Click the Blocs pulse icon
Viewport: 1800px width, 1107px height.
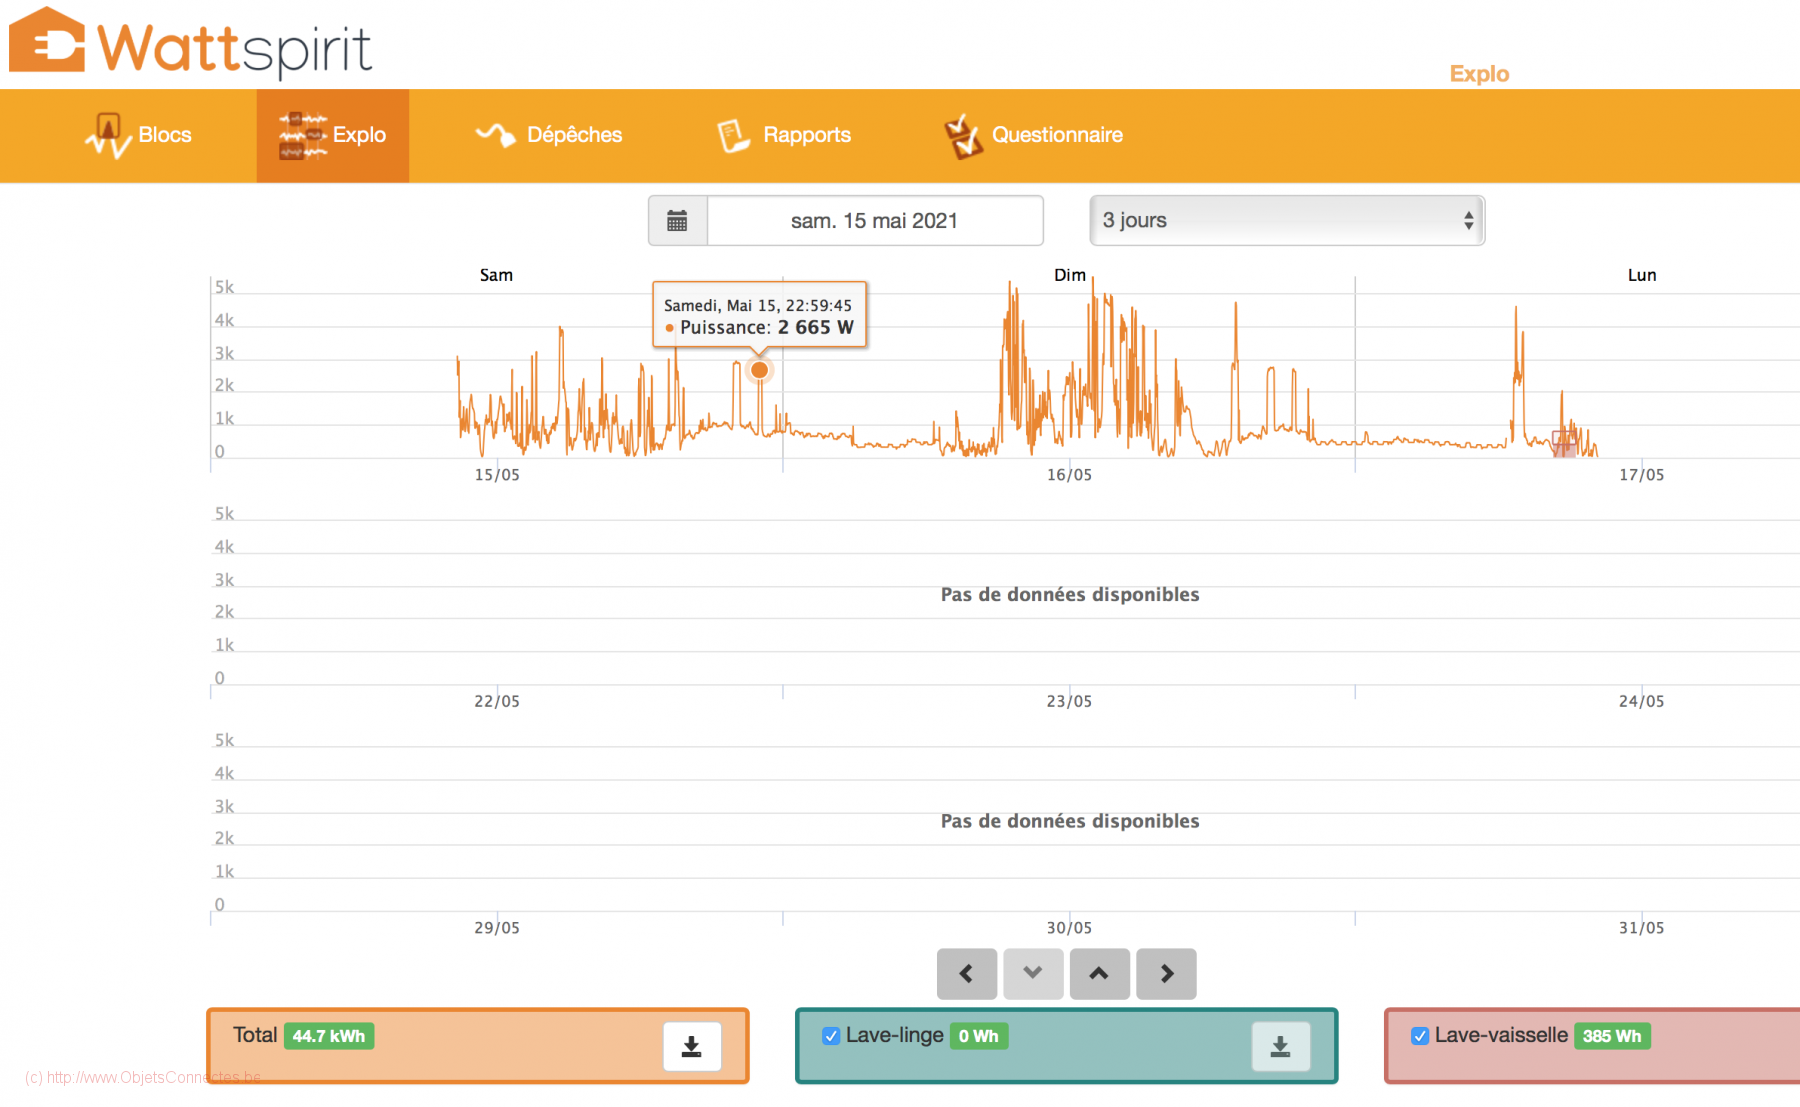click(x=108, y=135)
